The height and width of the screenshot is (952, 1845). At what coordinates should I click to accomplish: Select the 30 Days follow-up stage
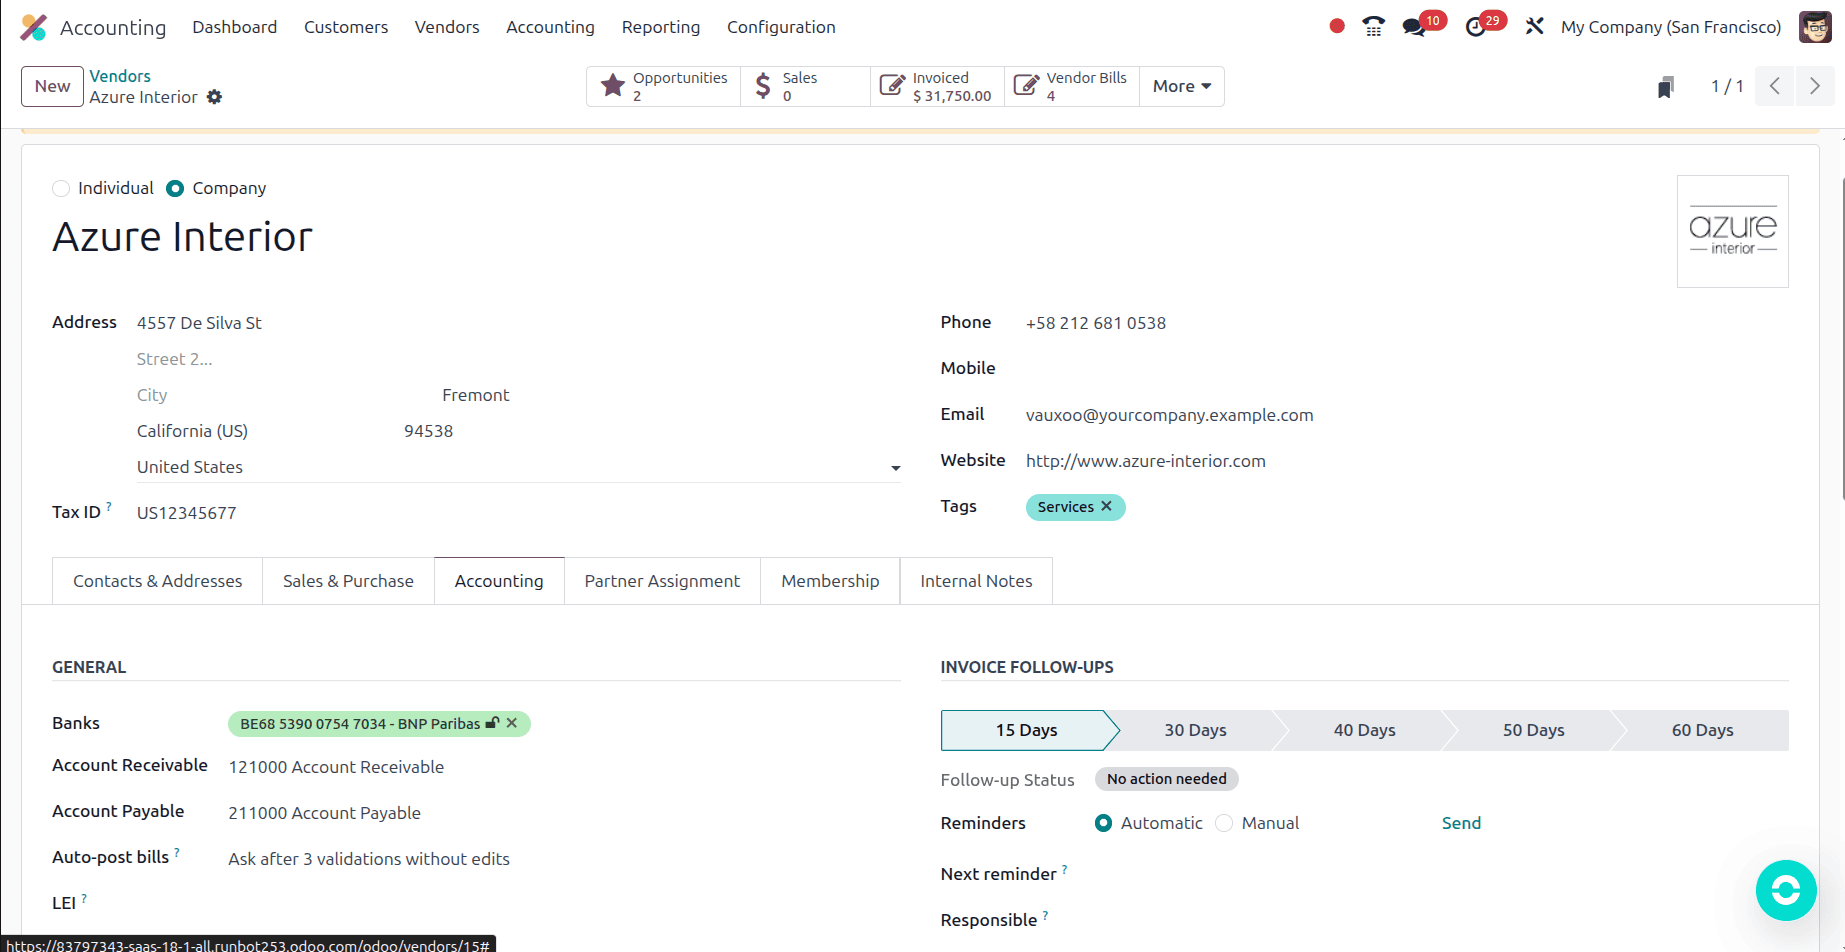pyautogui.click(x=1196, y=730)
